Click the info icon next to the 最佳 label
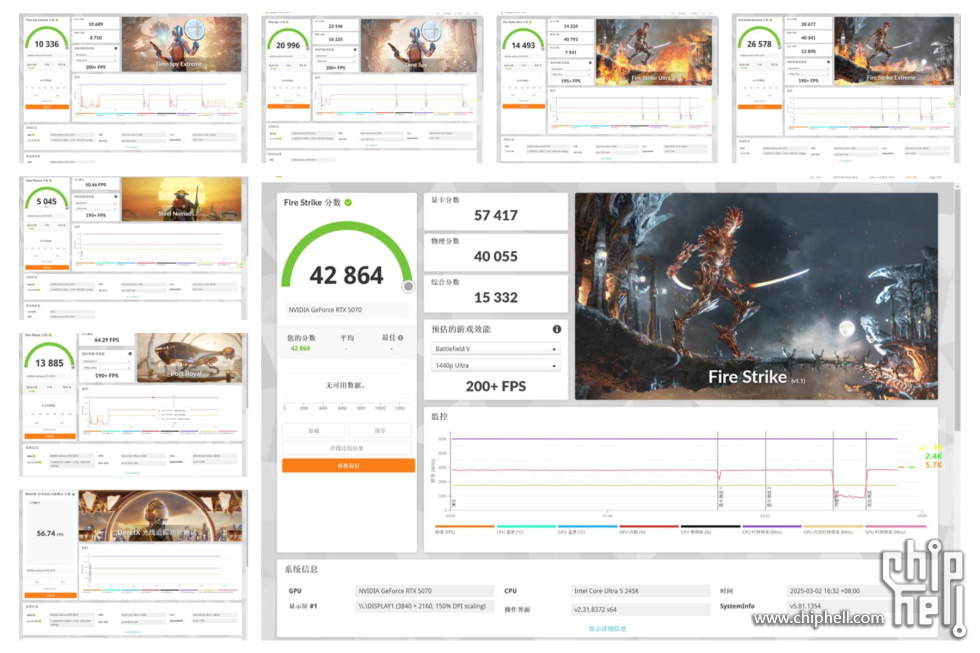The width and height of the screenshot is (980, 653). [400, 338]
